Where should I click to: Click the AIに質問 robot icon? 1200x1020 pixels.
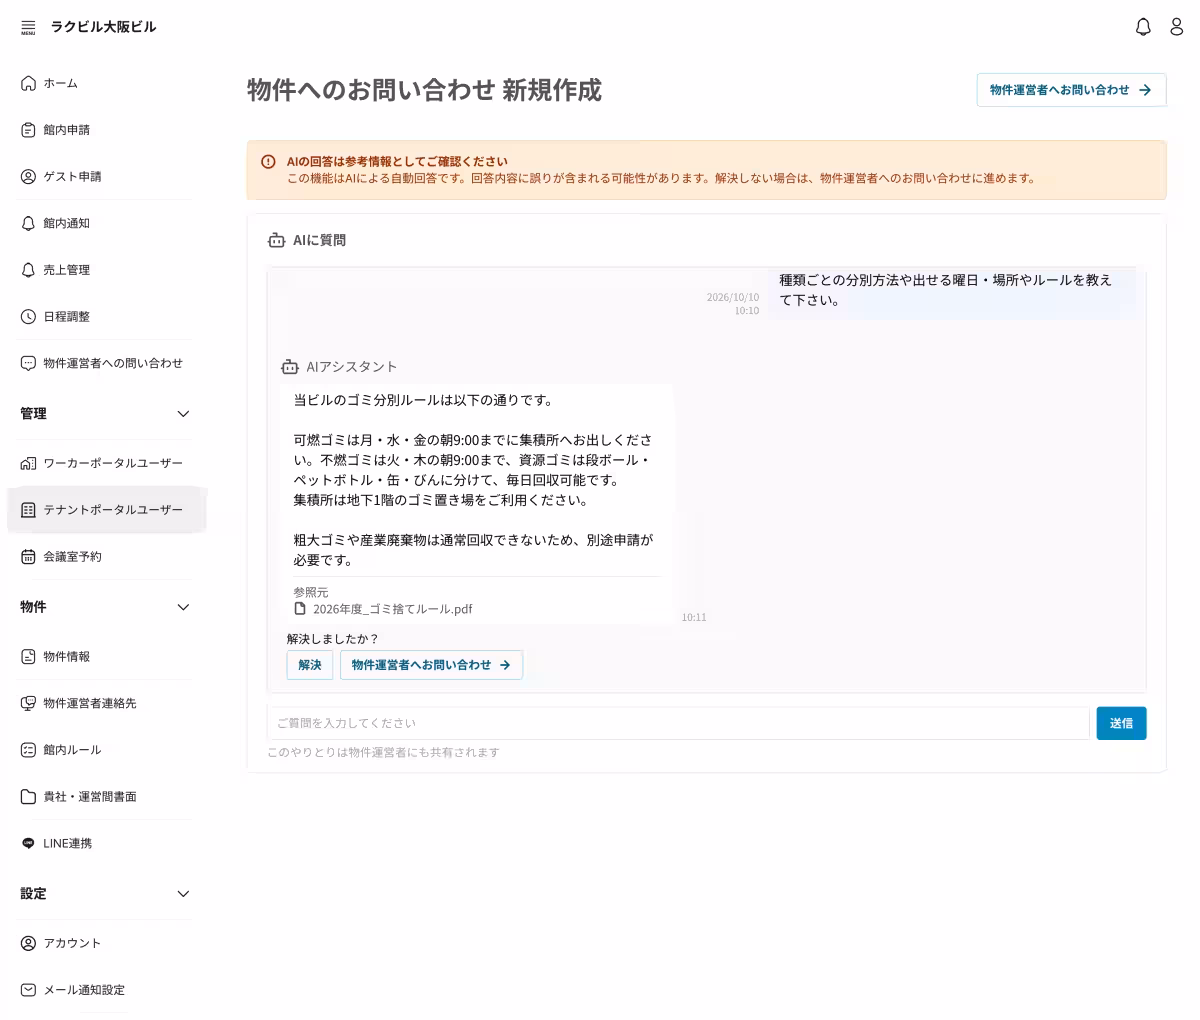click(276, 240)
